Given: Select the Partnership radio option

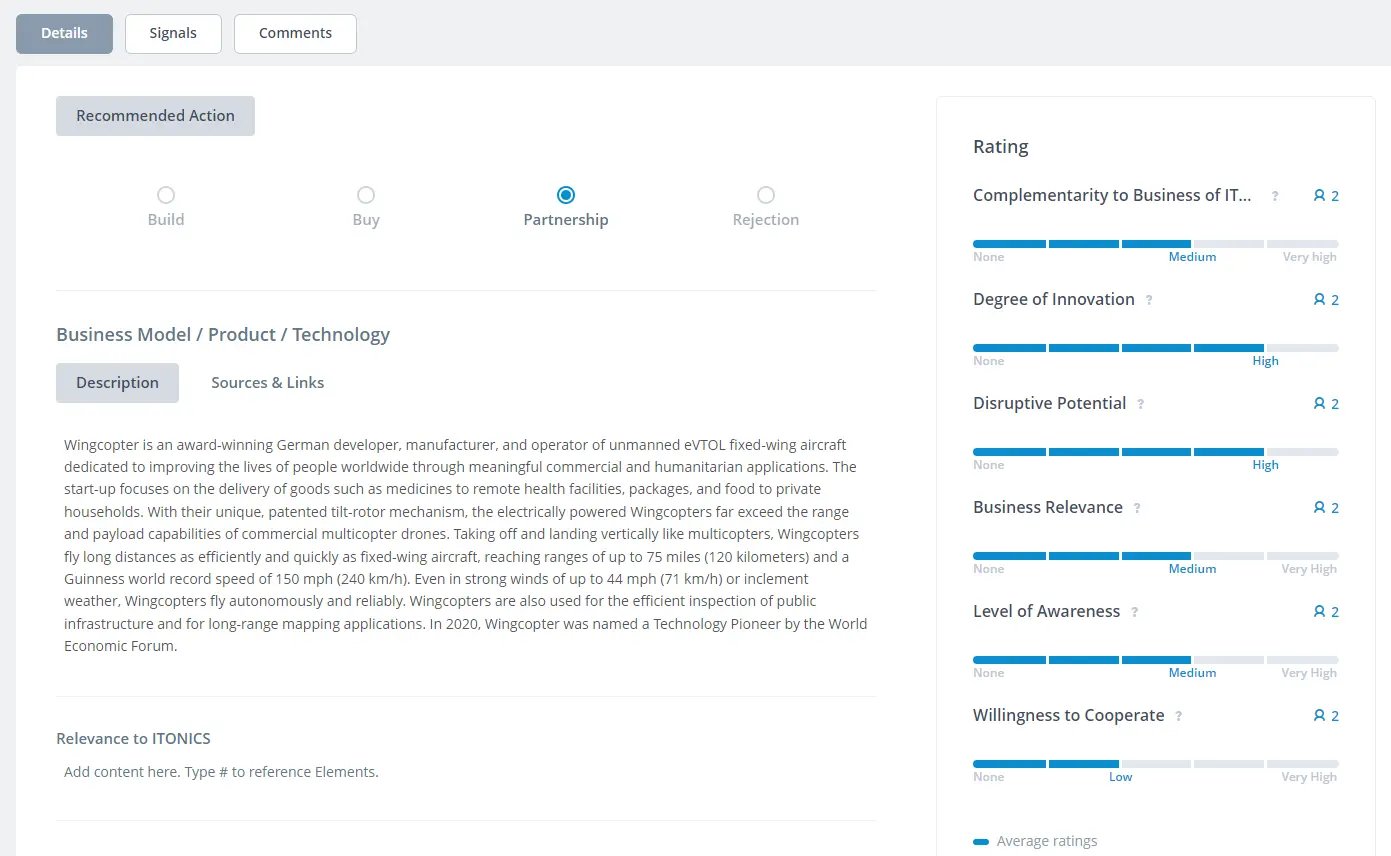Looking at the screenshot, I should pyautogui.click(x=566, y=195).
